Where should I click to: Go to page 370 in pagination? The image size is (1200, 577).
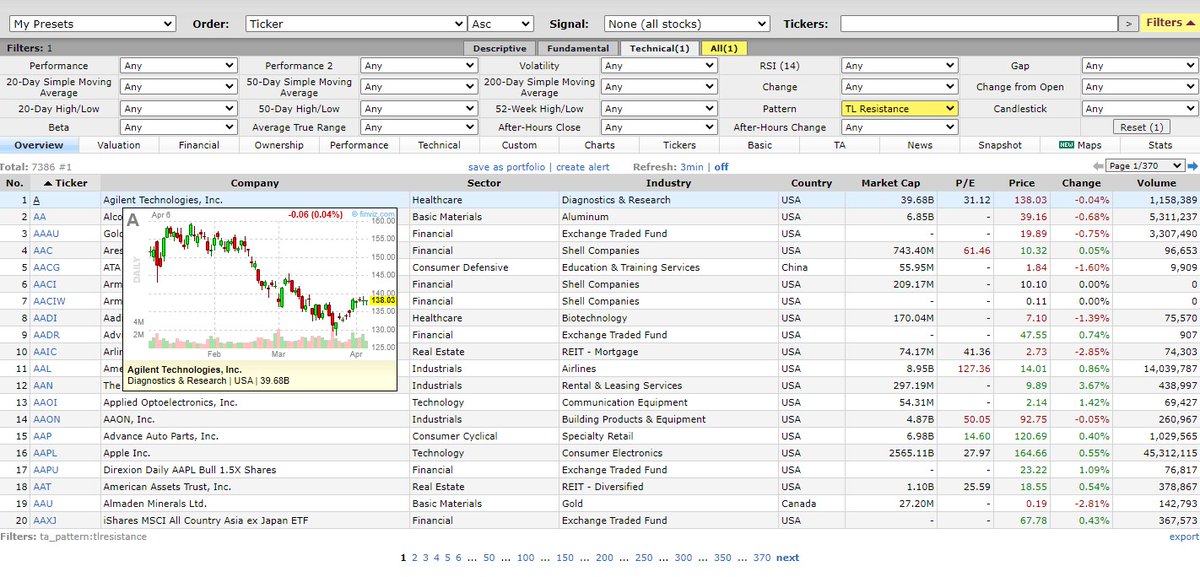pyautogui.click(x=762, y=558)
